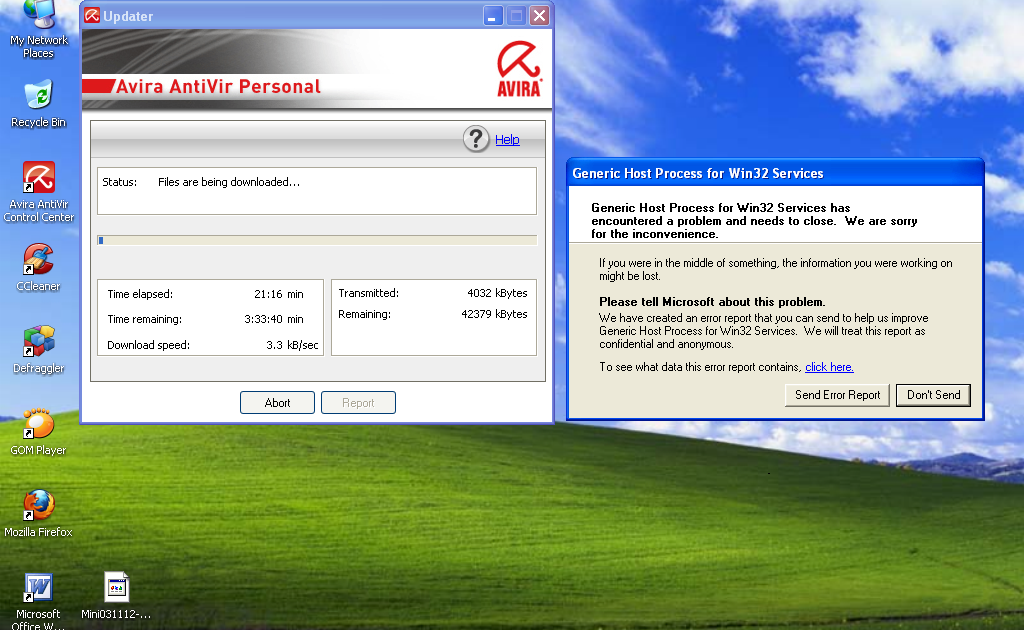Image resolution: width=1024 pixels, height=630 pixels.
Task: Open the Defraggler desktop shortcut
Action: point(39,350)
